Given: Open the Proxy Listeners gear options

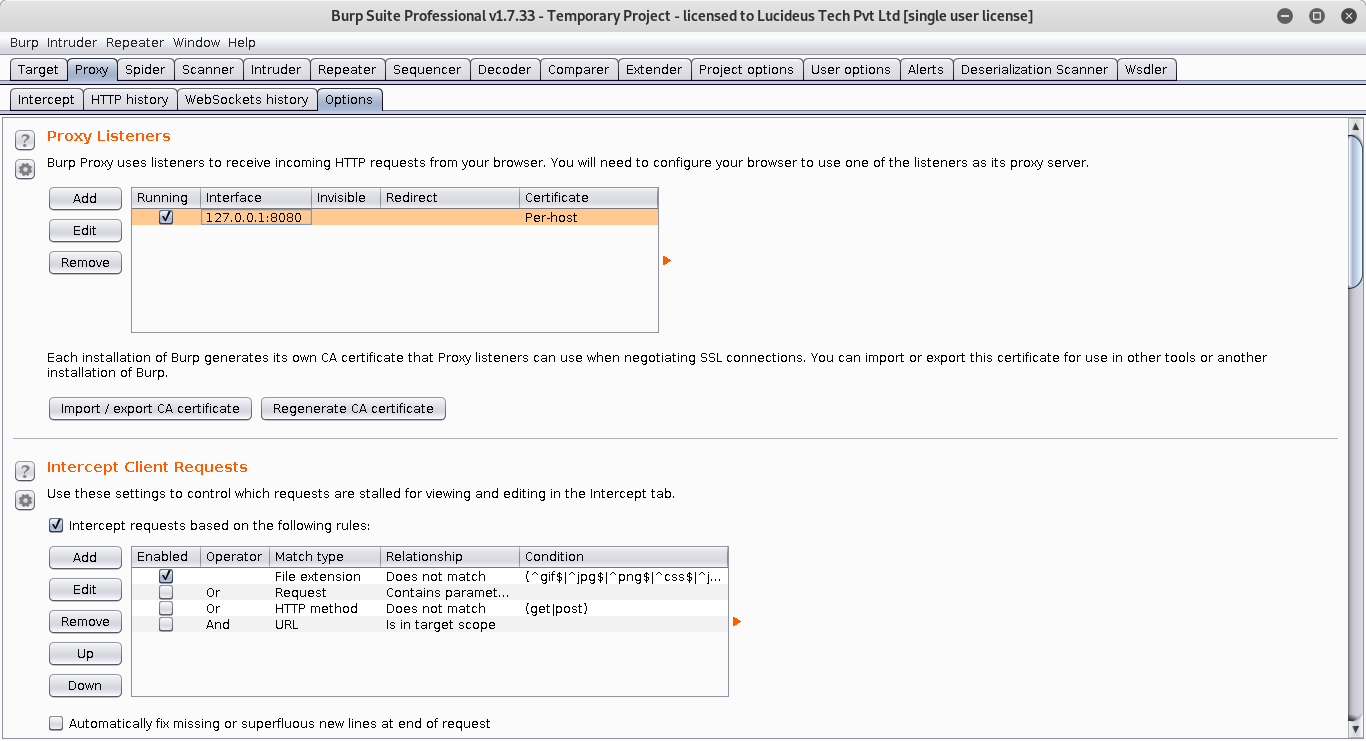Looking at the screenshot, I should point(25,170).
